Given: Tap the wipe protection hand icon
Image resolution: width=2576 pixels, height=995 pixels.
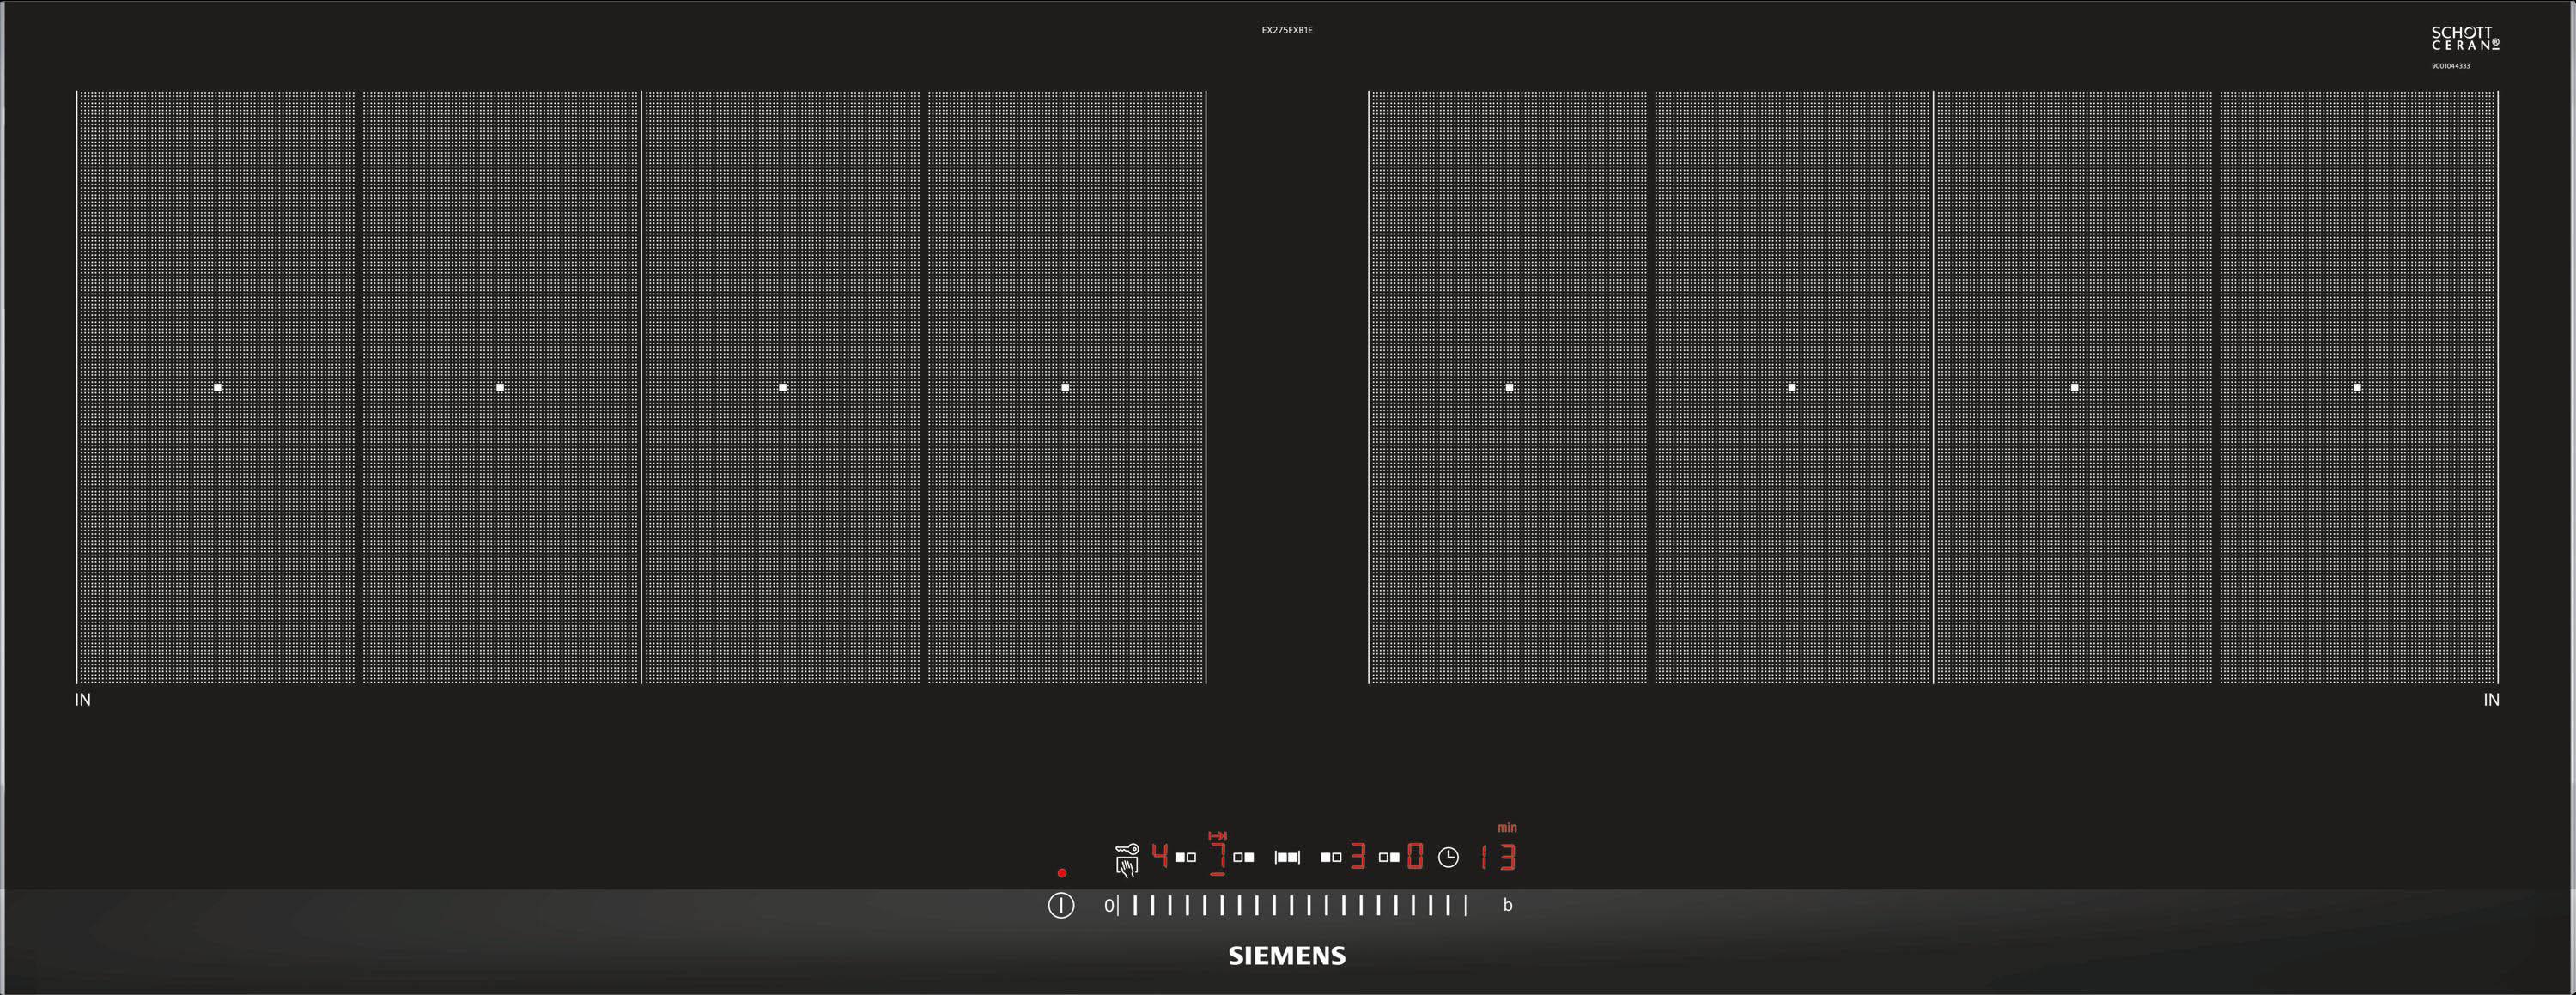Looking at the screenshot, I should (1127, 868).
